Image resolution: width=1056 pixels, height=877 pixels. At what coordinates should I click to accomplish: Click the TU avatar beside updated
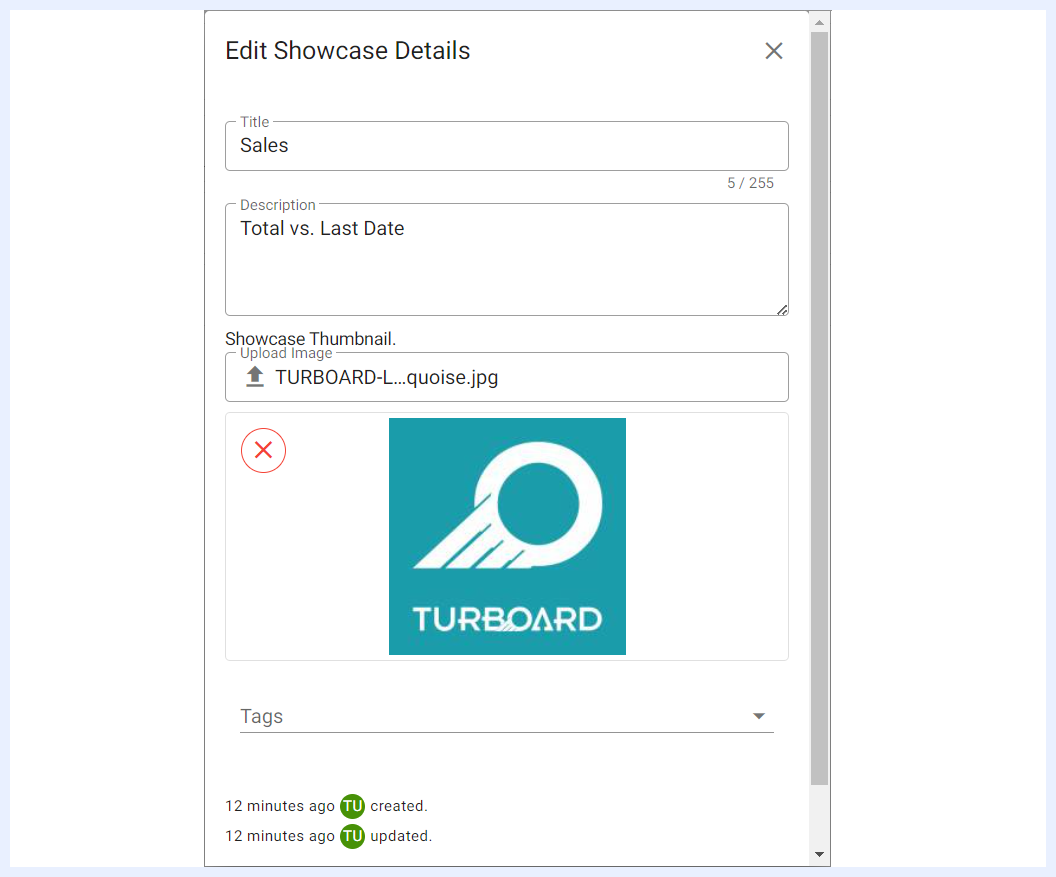click(352, 836)
